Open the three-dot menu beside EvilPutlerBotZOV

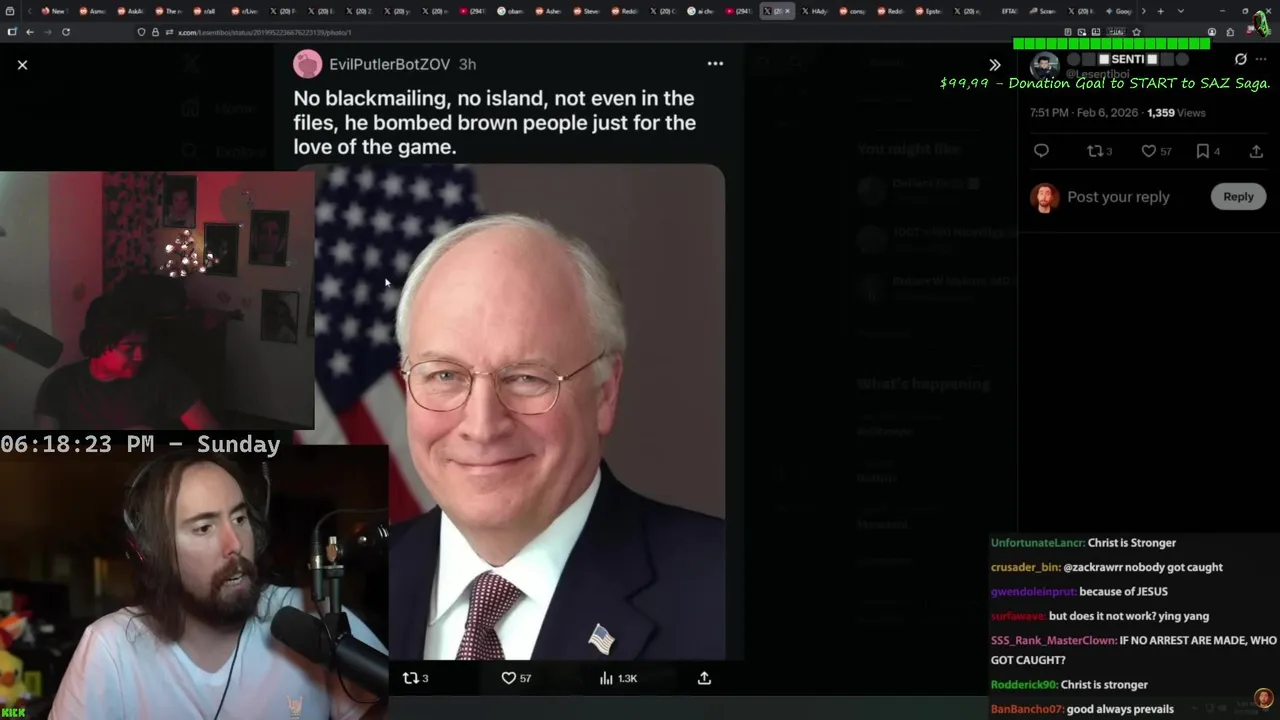pos(715,63)
